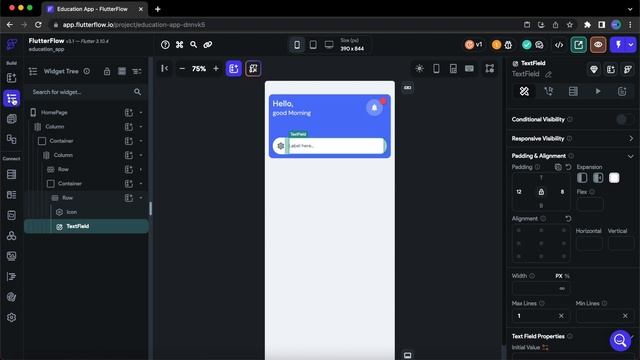Collapse Text Field Properties section

[x=631, y=336]
